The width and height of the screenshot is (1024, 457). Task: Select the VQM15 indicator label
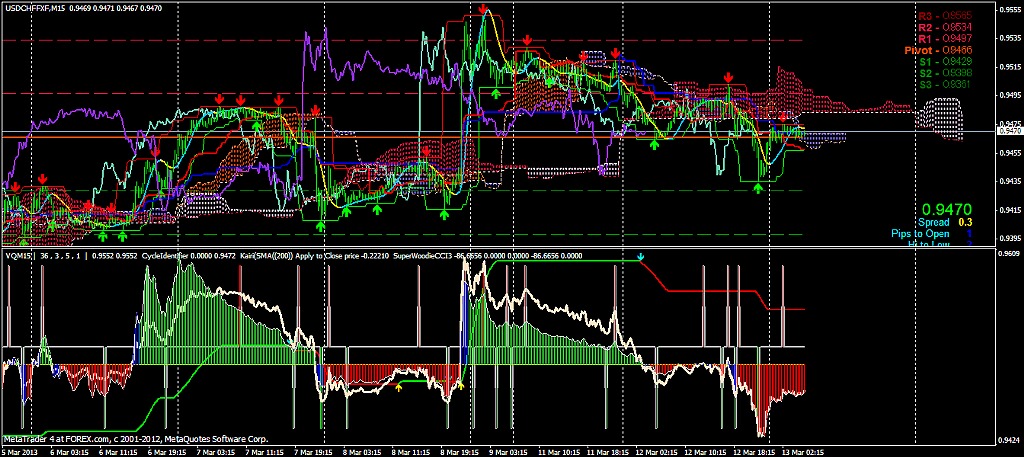[x=20, y=255]
